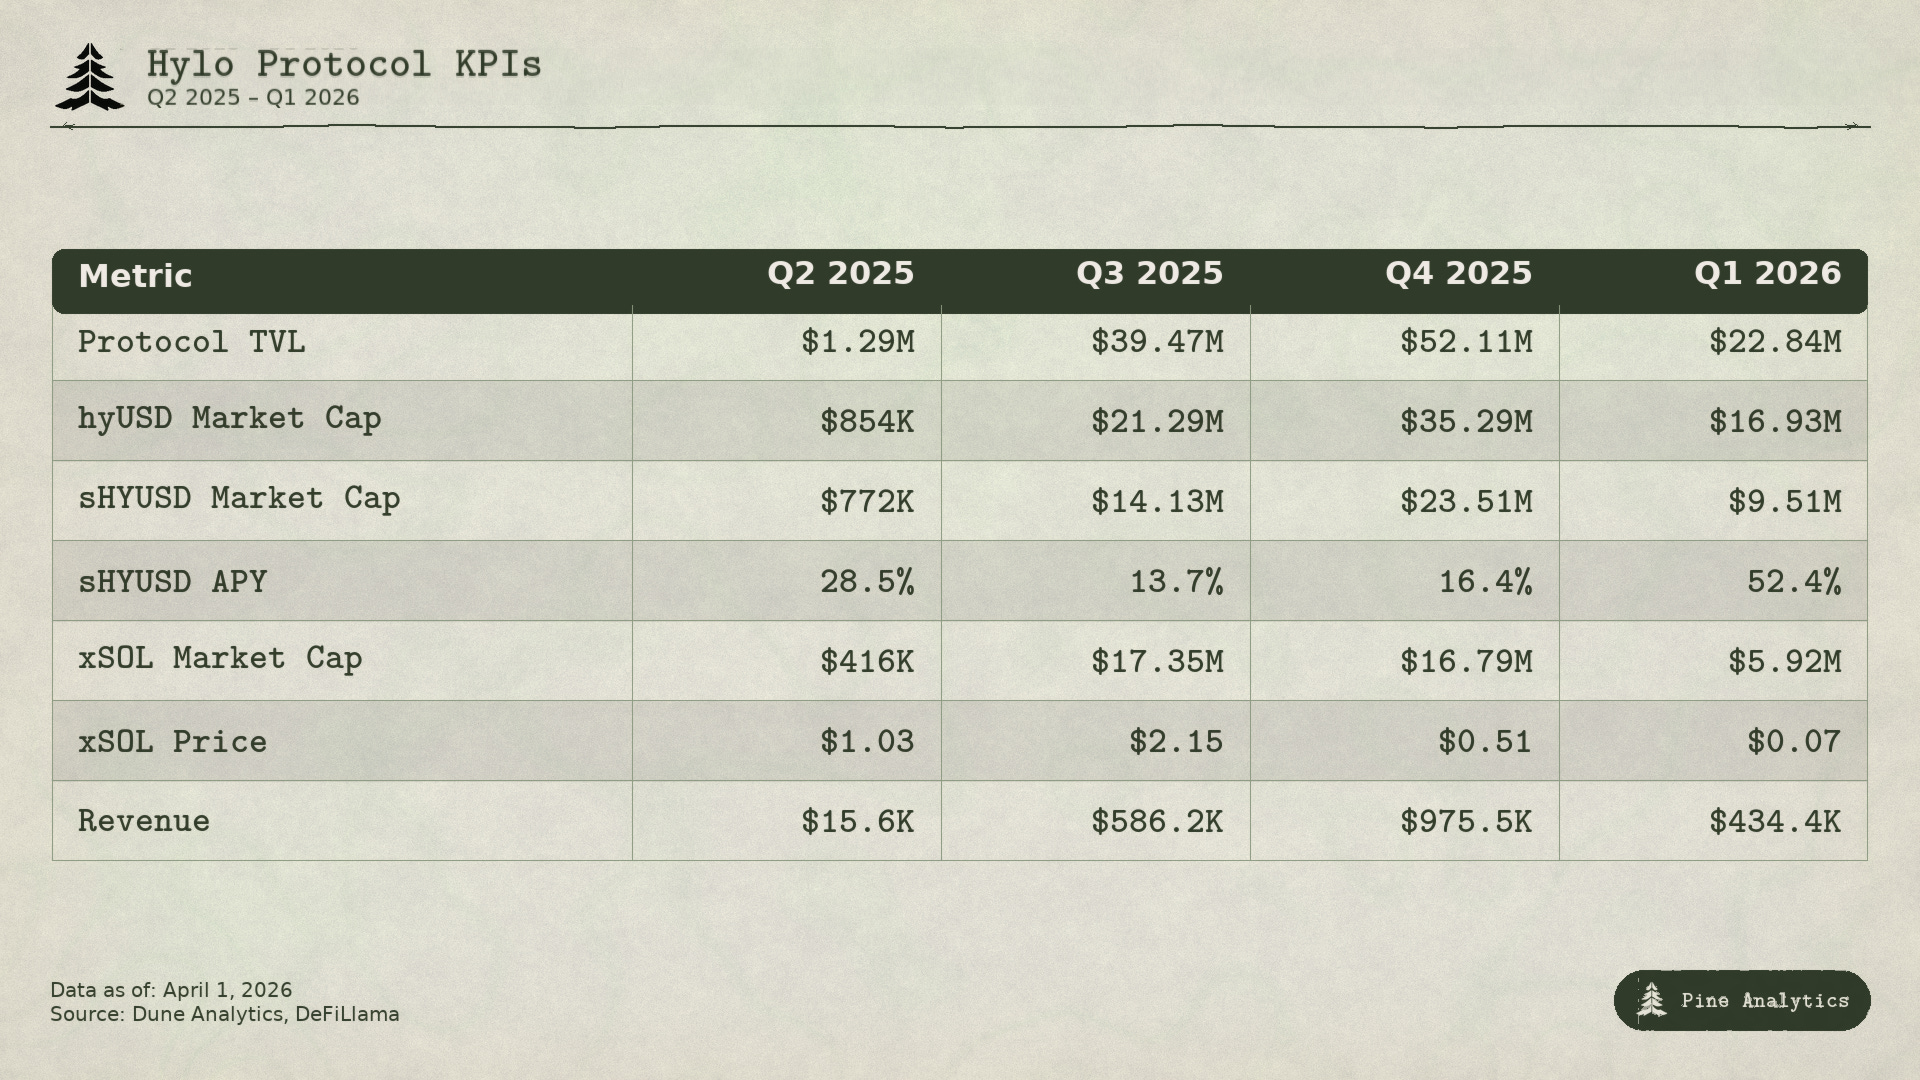
Task: Click the pine tree logo beside the title
Action: (90, 77)
